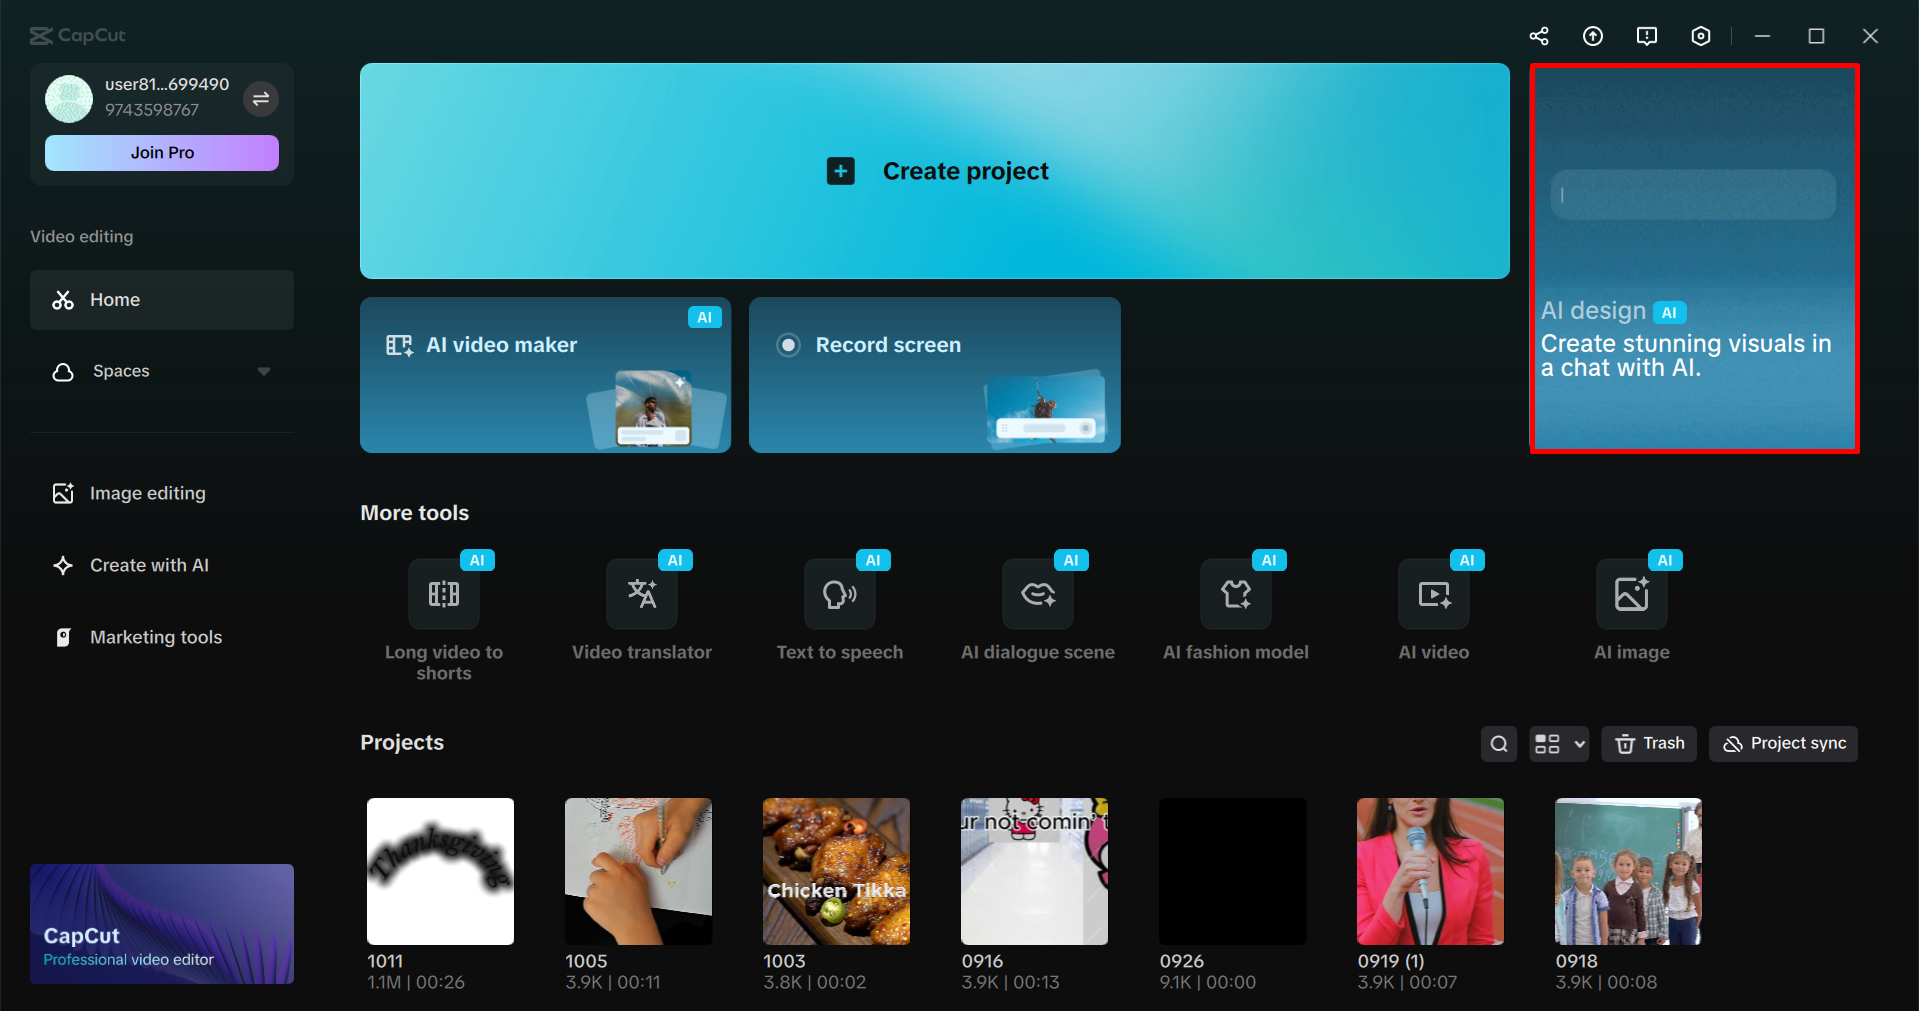Open project 0918 school kids thumbnail
Image resolution: width=1919 pixels, height=1011 pixels.
tap(1629, 871)
